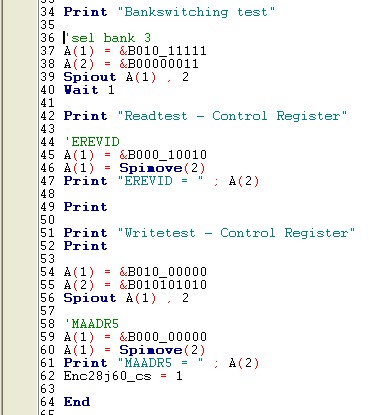The width and height of the screenshot is (369, 415).
Task: Click the Spimove(2) statement on line 60
Action: tap(134, 350)
